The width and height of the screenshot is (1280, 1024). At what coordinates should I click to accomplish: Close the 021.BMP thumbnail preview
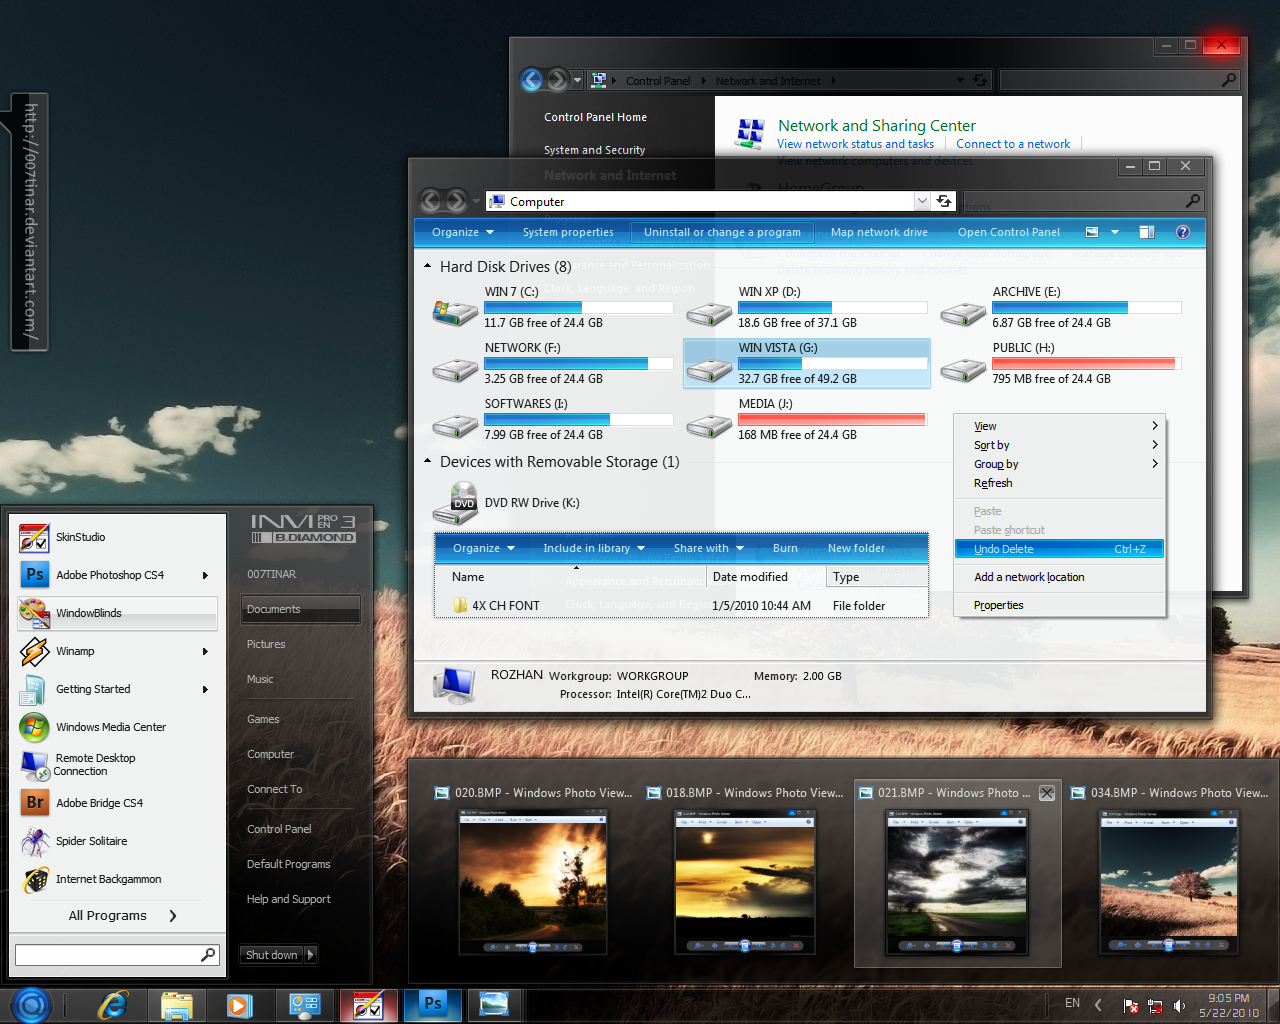pyautogui.click(x=1047, y=793)
